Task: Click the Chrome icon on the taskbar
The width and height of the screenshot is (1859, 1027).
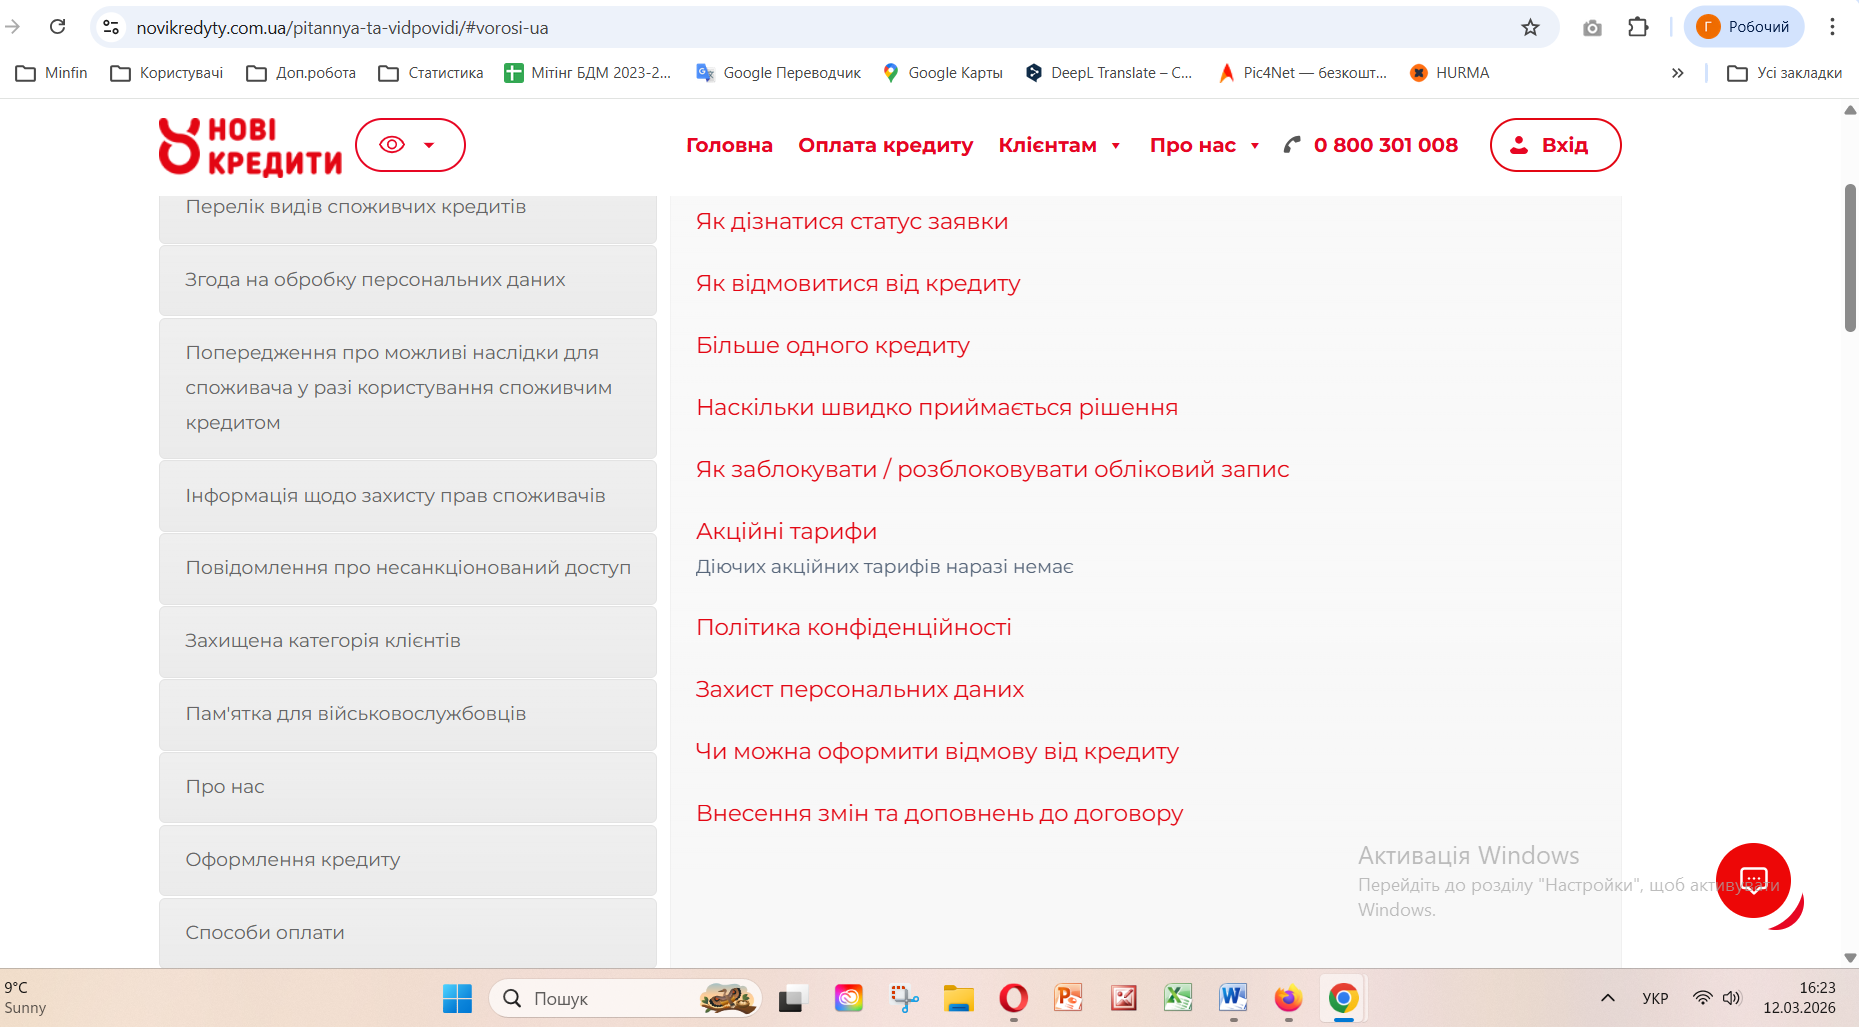Action: click(x=1343, y=998)
